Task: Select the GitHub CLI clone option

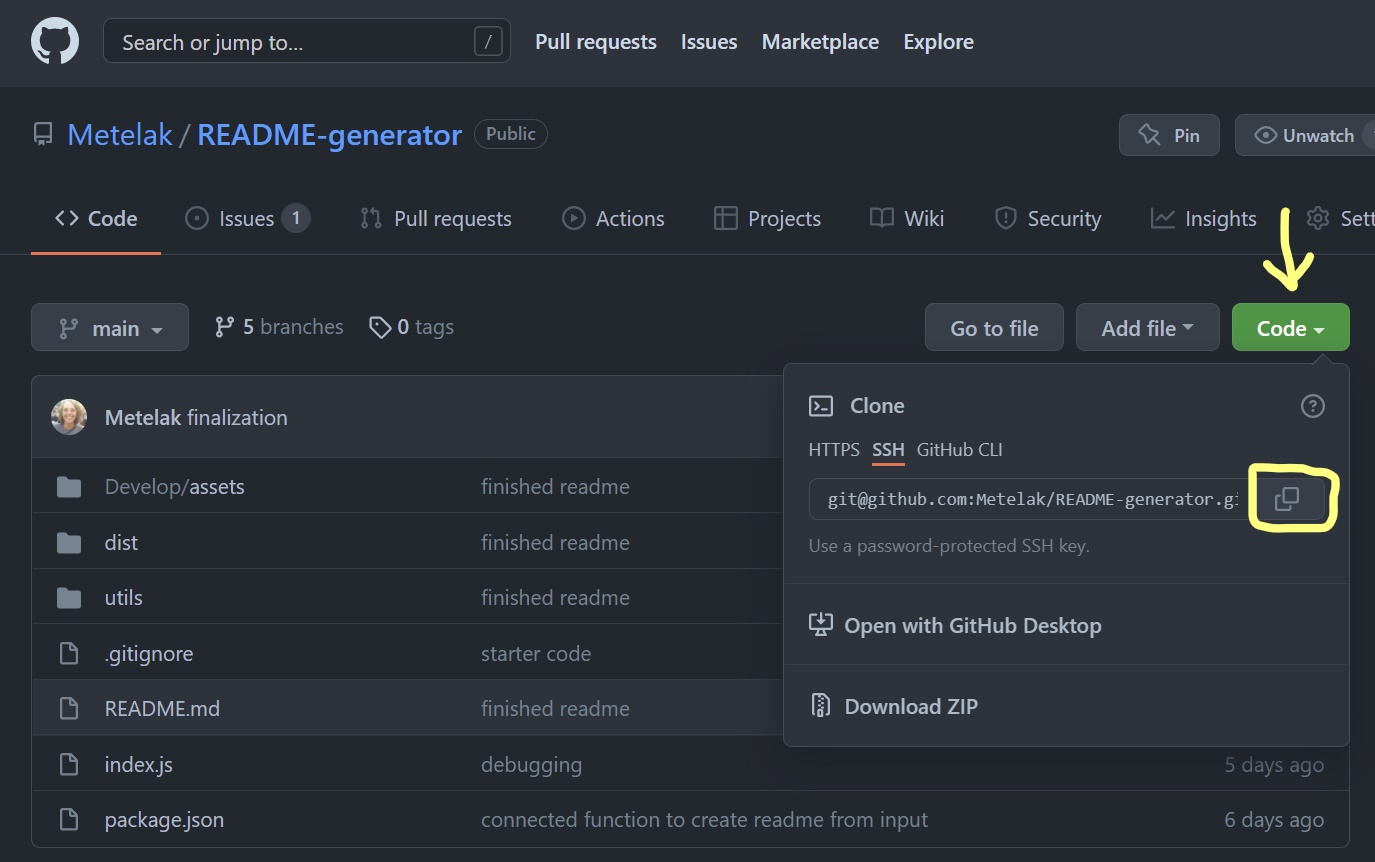Action: (x=959, y=450)
